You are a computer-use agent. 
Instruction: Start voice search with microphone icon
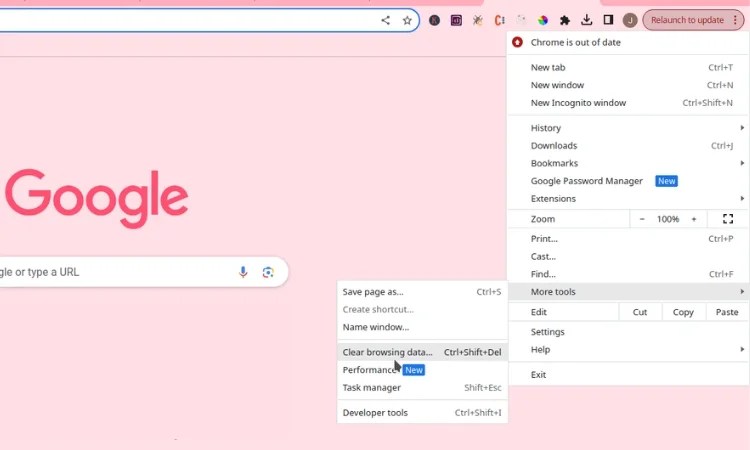click(x=243, y=272)
